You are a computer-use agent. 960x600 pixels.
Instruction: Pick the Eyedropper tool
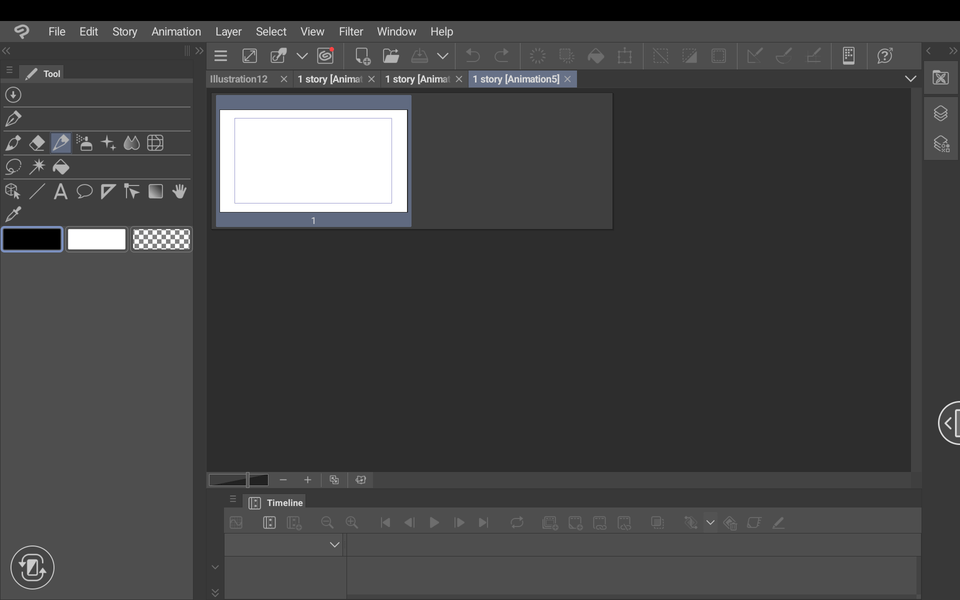pos(13,214)
